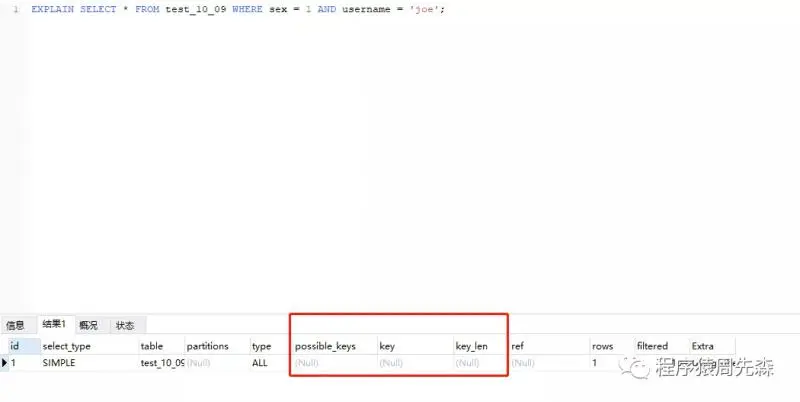Select the value 1 under rows
The height and width of the screenshot is (402, 800).
(612, 363)
